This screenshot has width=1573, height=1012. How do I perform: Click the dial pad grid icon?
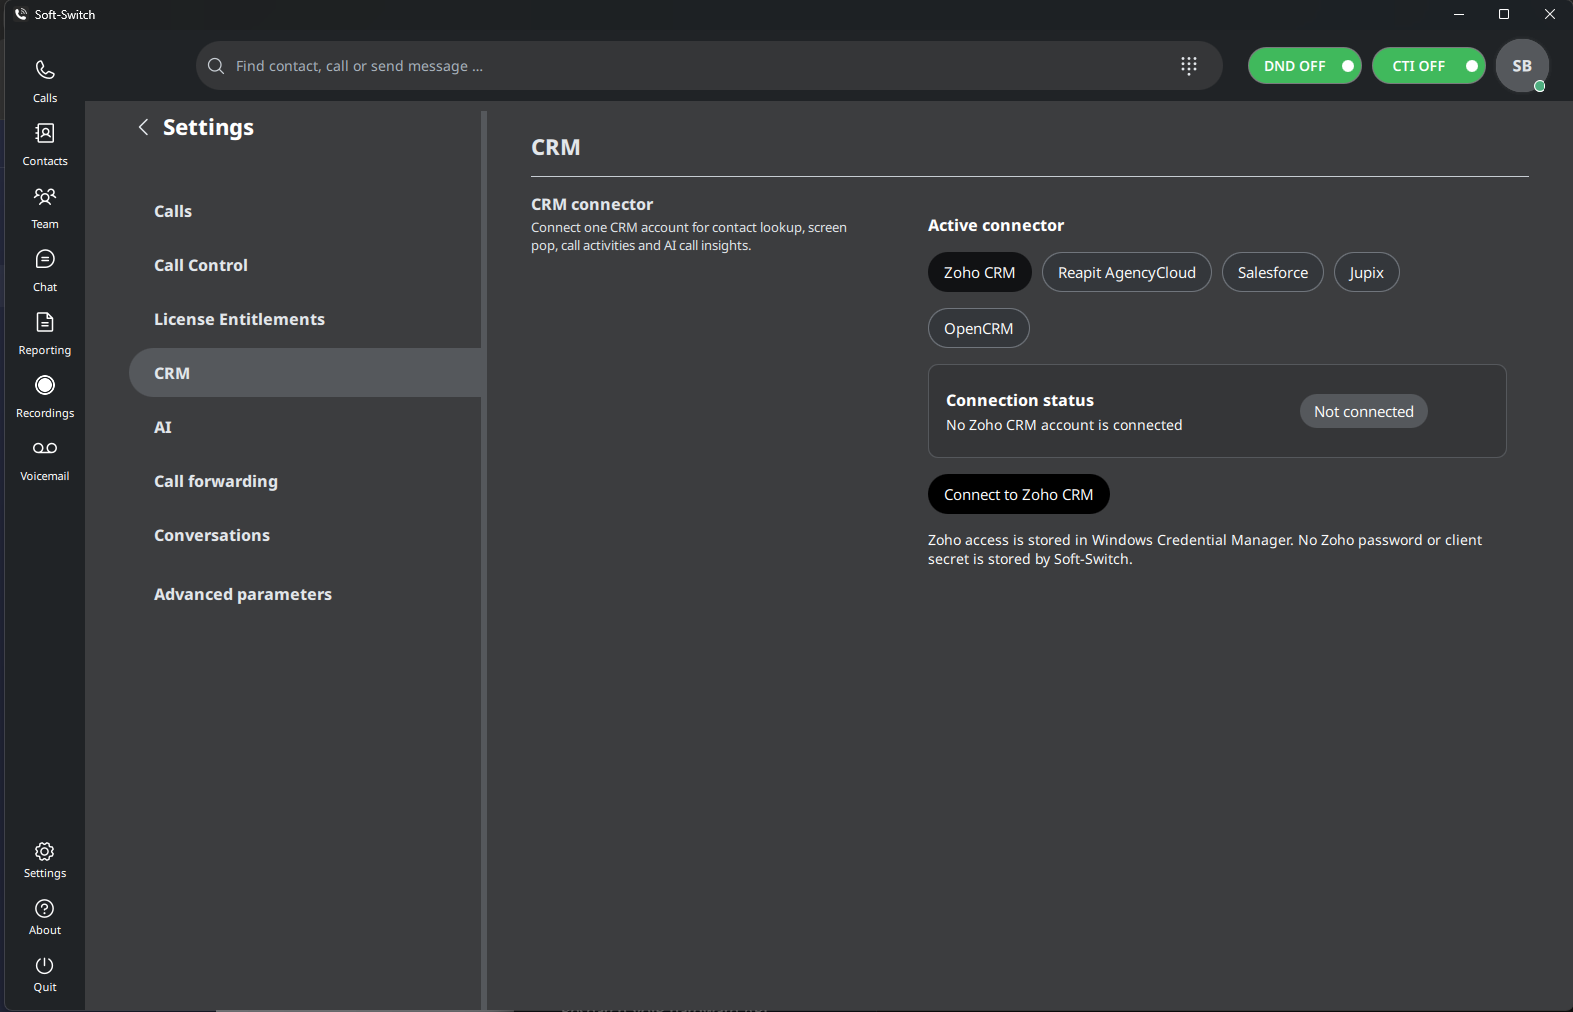tap(1189, 66)
